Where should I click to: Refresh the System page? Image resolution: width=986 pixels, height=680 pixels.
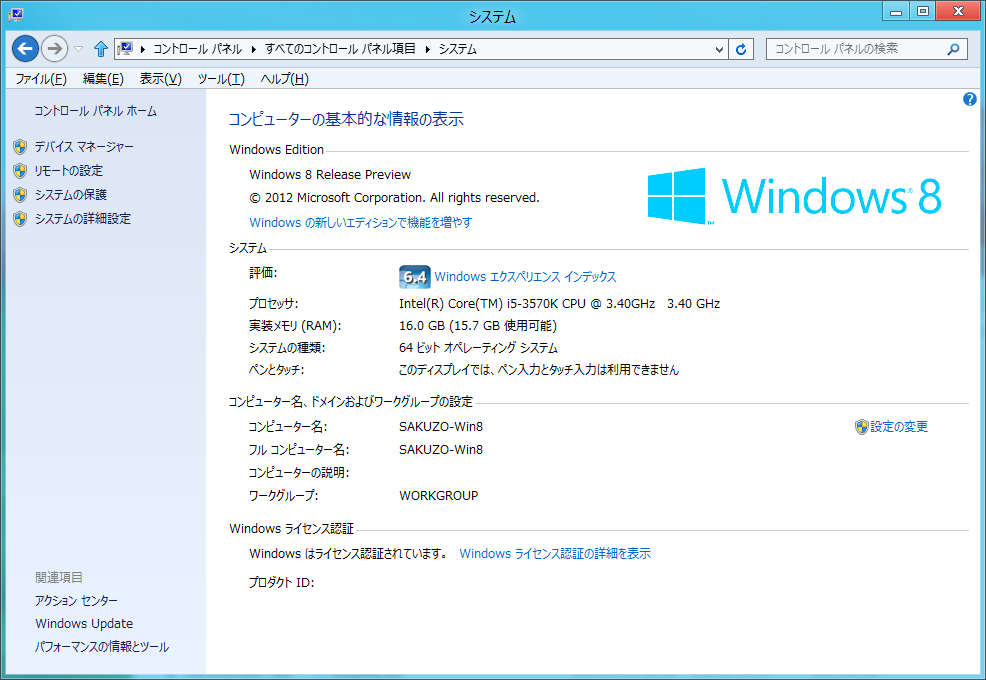click(x=741, y=49)
